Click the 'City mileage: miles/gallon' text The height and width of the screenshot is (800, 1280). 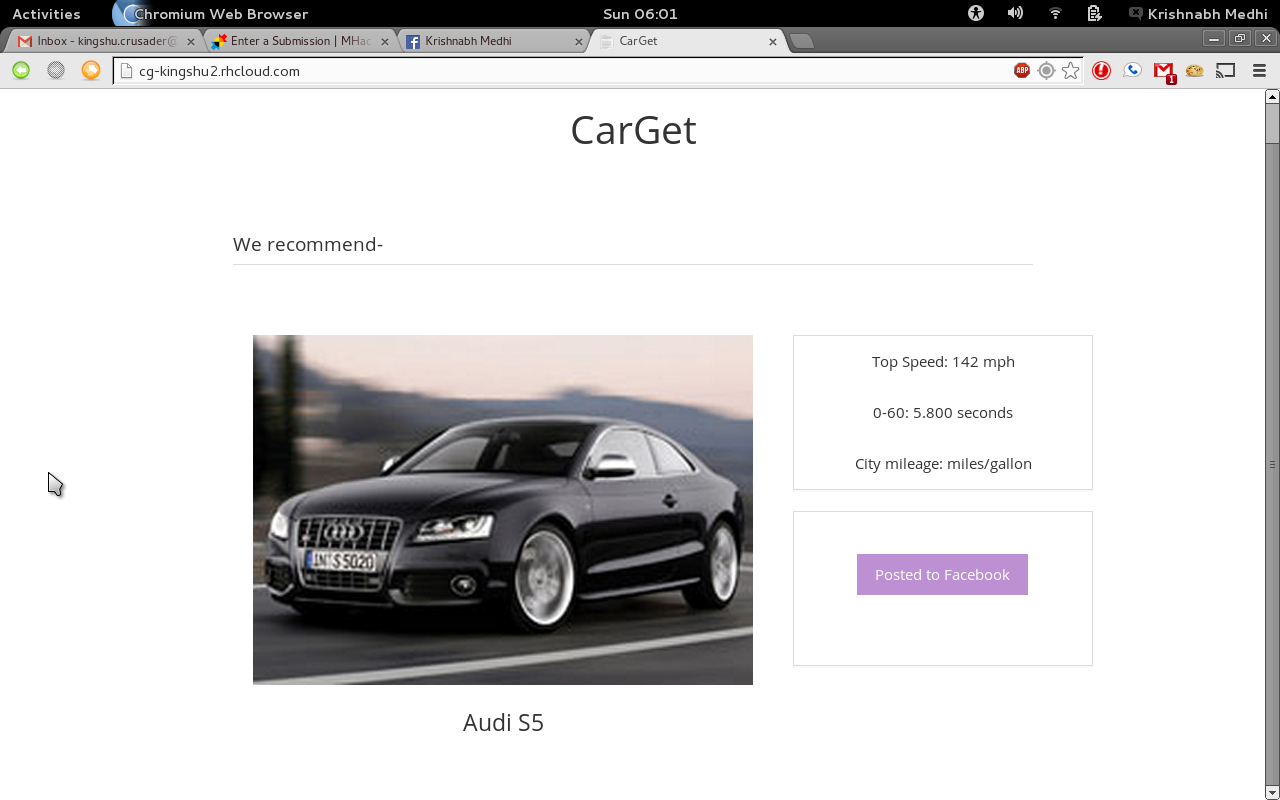(x=943, y=464)
